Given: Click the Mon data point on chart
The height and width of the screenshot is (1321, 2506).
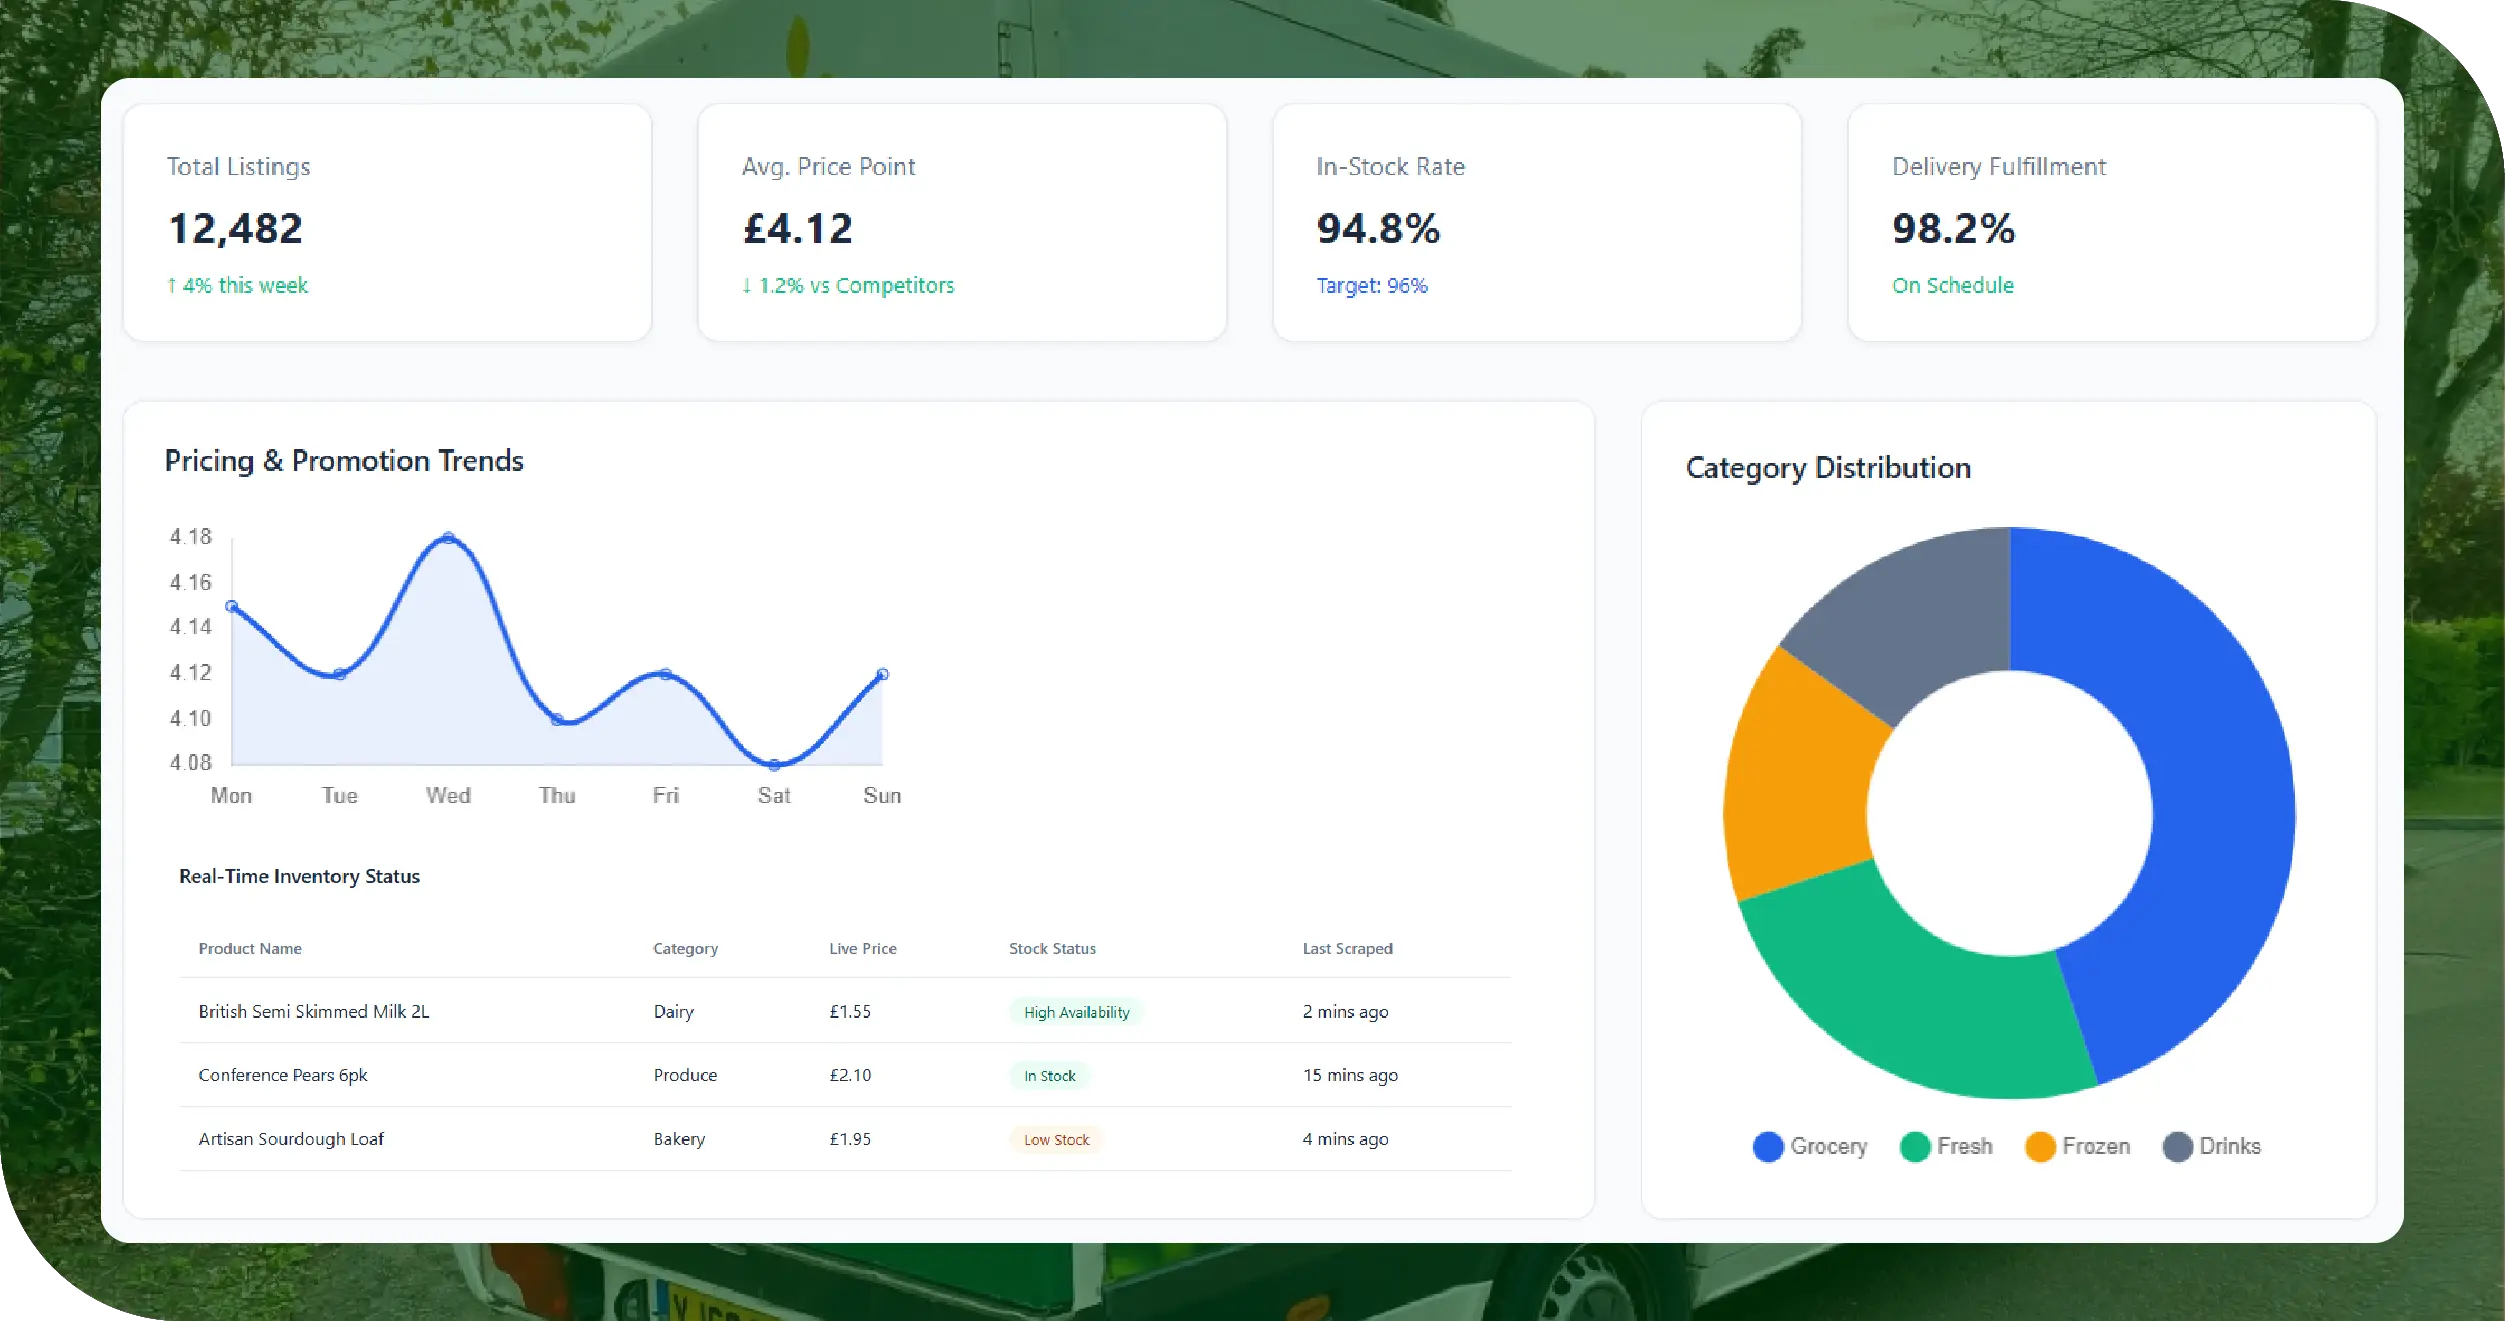Looking at the screenshot, I should (x=231, y=606).
